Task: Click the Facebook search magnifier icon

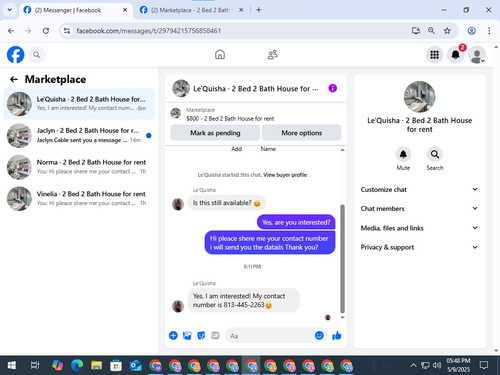Action: click(37, 55)
